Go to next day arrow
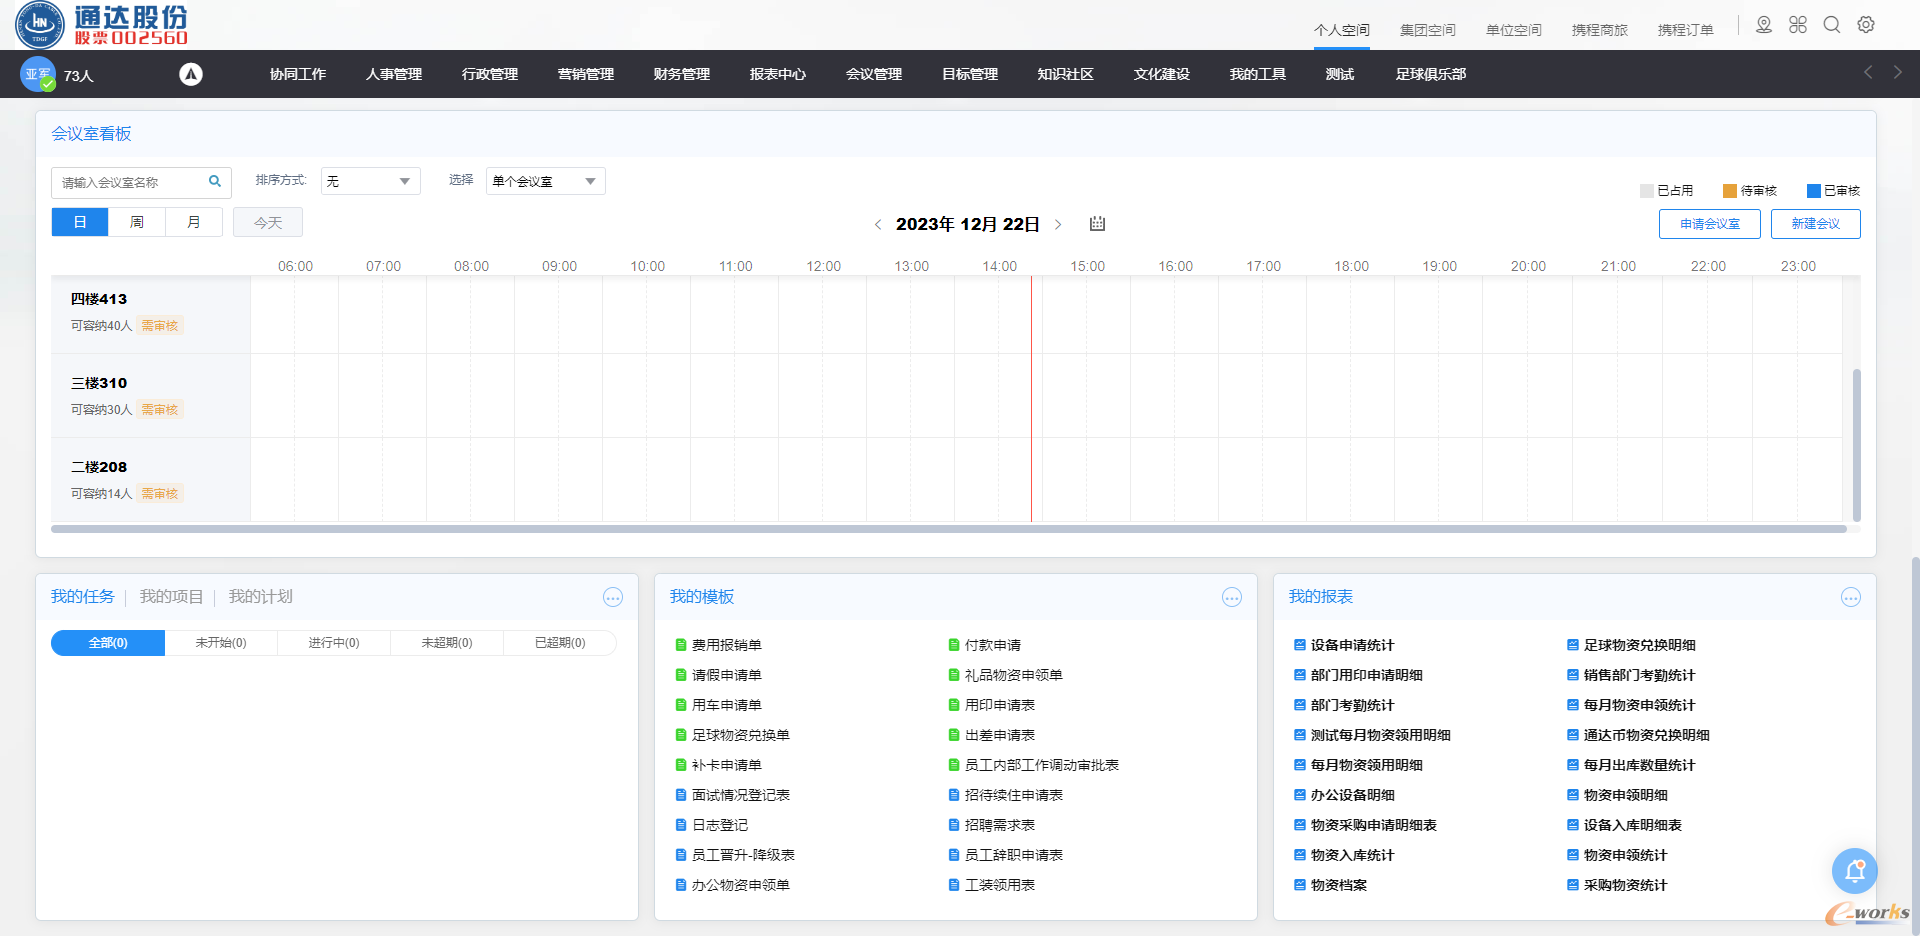 pos(1058,225)
